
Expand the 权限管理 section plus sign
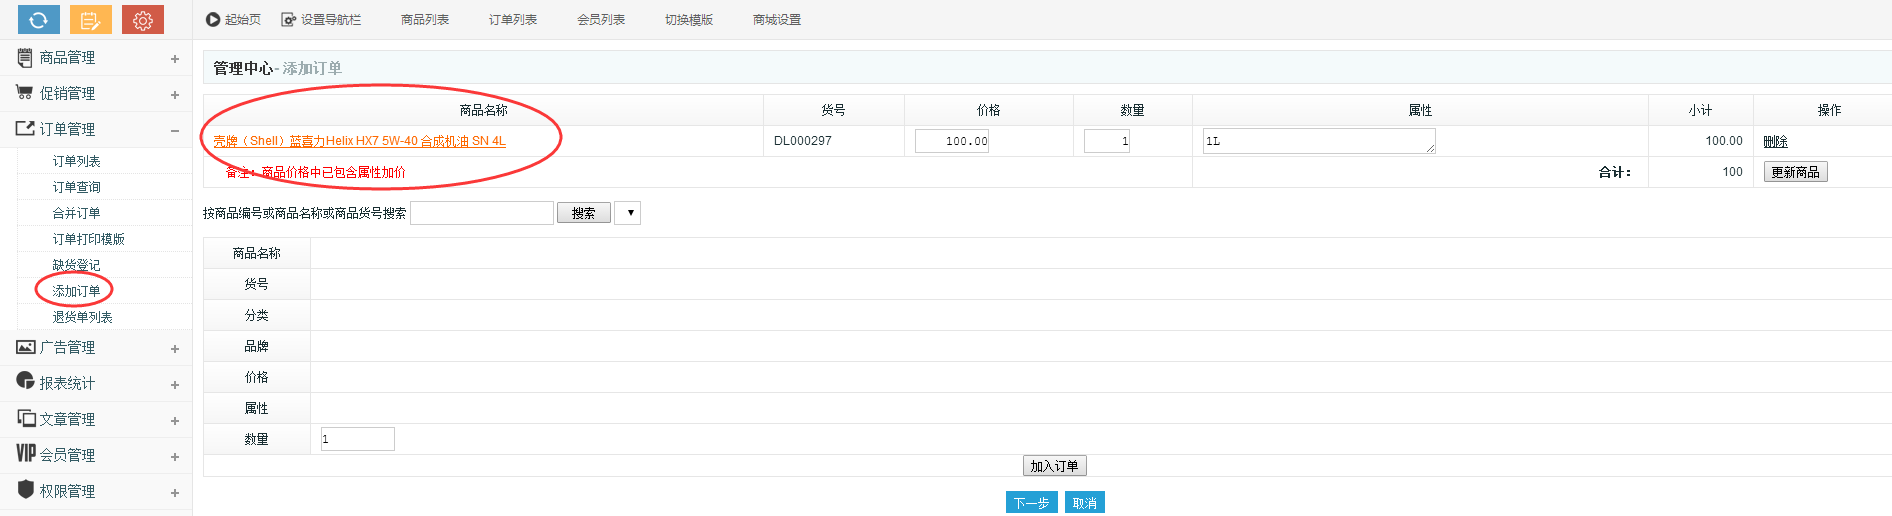coord(175,493)
